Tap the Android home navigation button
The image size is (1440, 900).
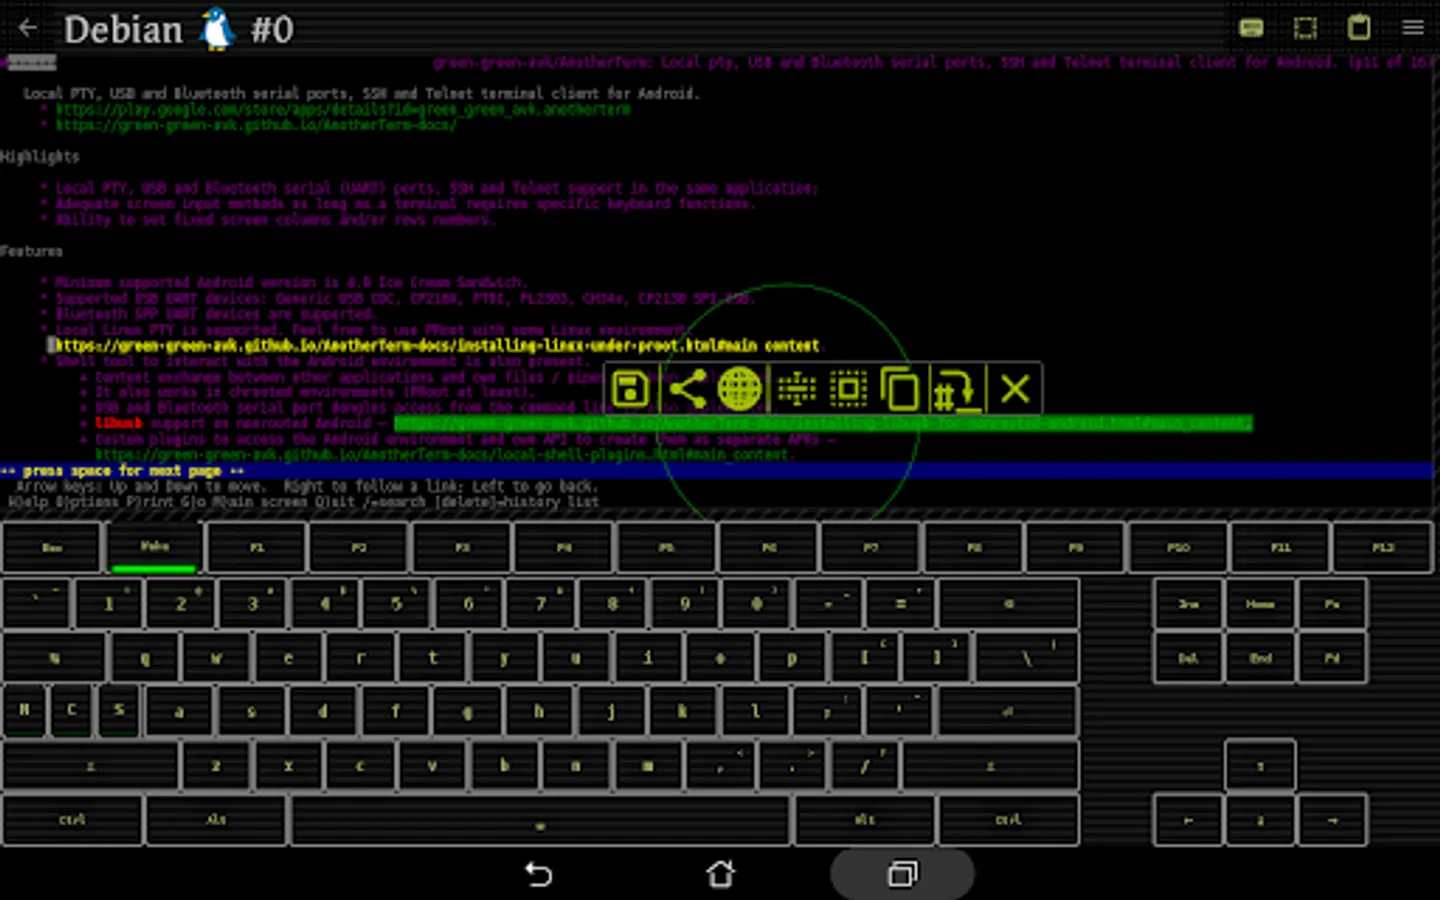[x=720, y=875]
